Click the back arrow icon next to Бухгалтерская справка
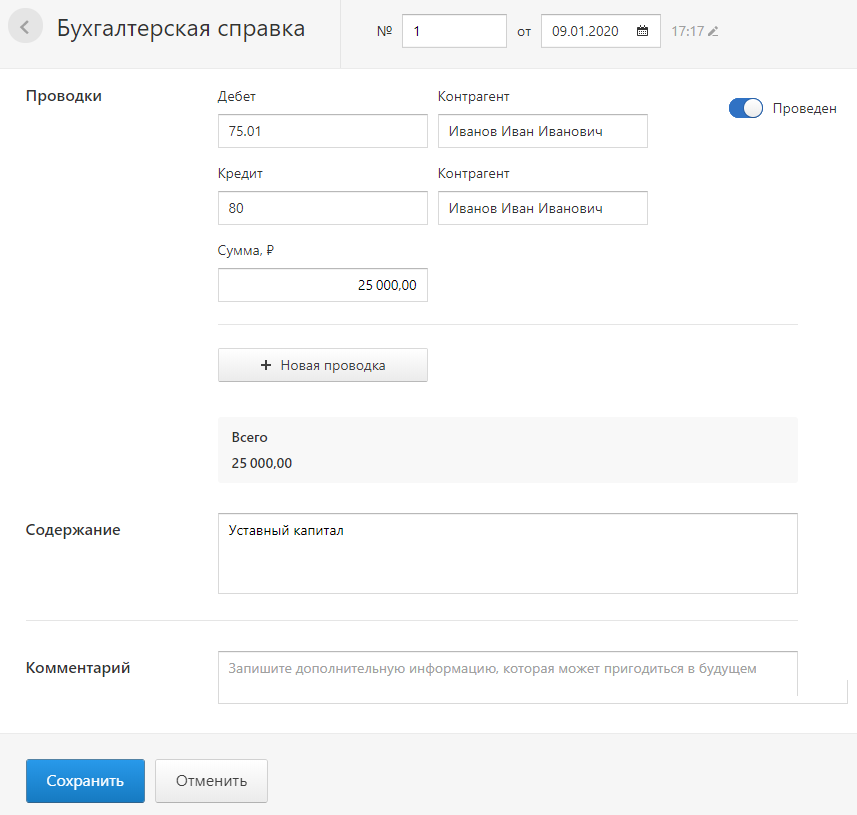857x815 pixels. (25, 27)
